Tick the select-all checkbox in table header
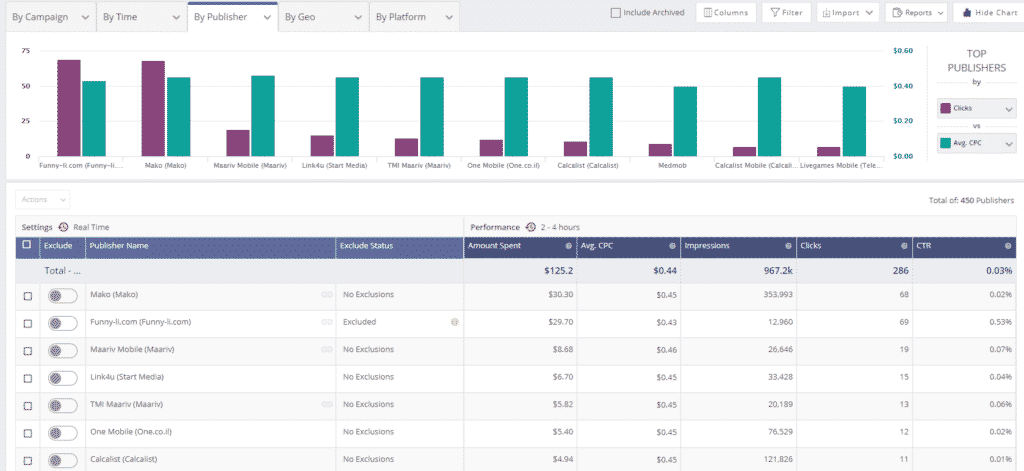Image resolution: width=1024 pixels, height=471 pixels. [x=26, y=245]
